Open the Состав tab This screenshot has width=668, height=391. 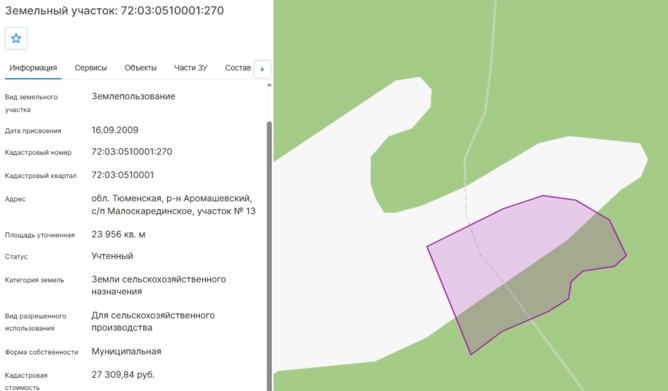(238, 68)
